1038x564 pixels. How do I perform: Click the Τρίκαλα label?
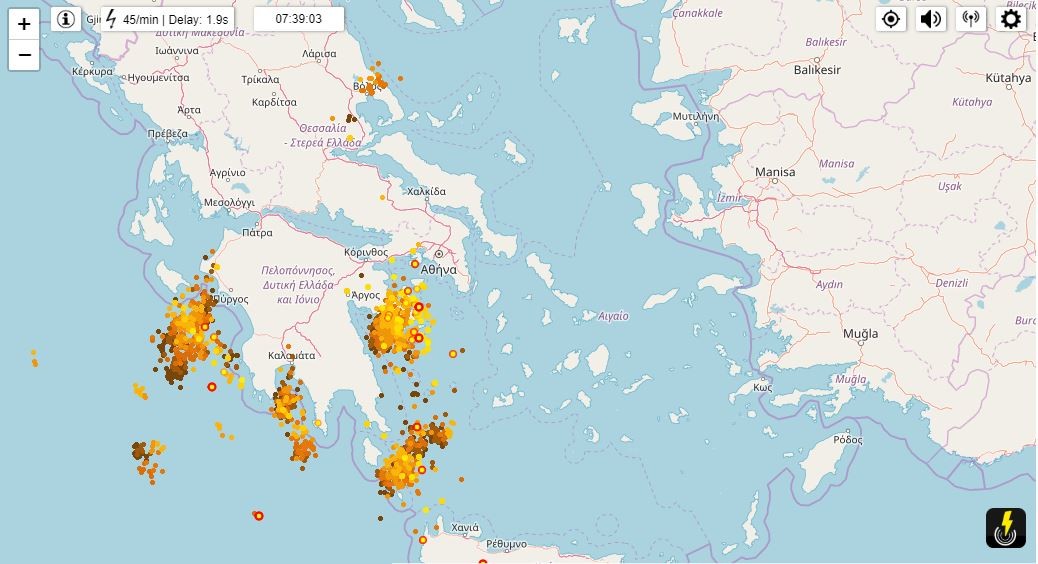[260, 79]
